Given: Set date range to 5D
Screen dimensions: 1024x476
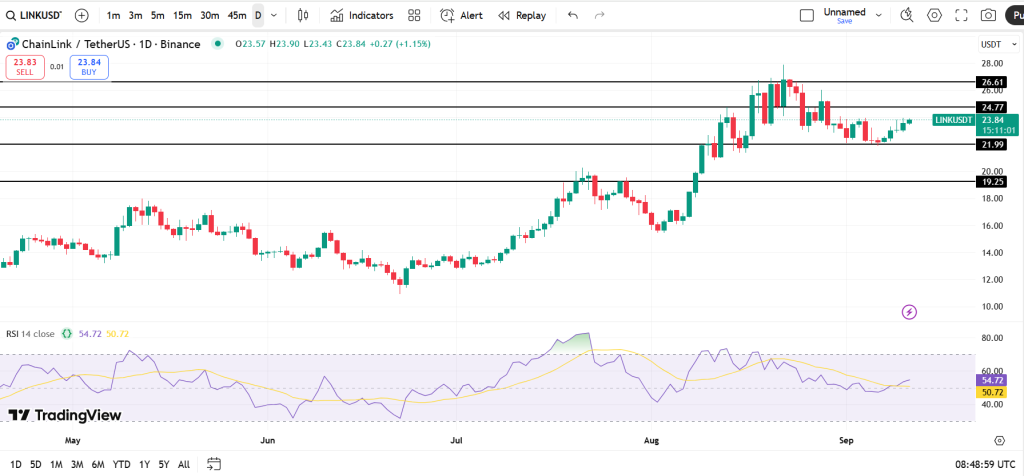Looking at the screenshot, I should coord(36,465).
